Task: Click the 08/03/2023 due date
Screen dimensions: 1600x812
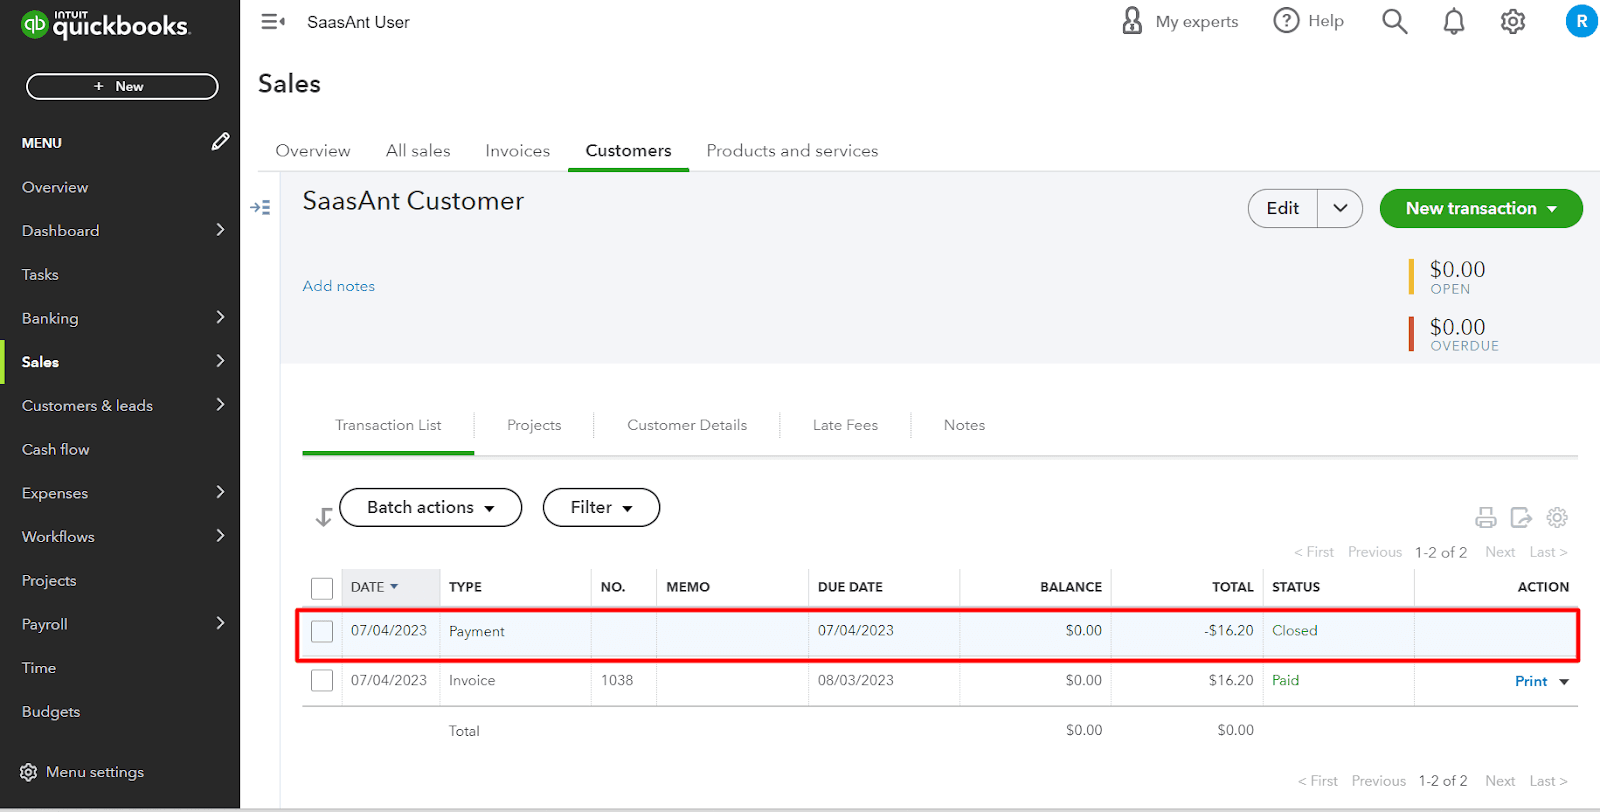Action: [855, 681]
